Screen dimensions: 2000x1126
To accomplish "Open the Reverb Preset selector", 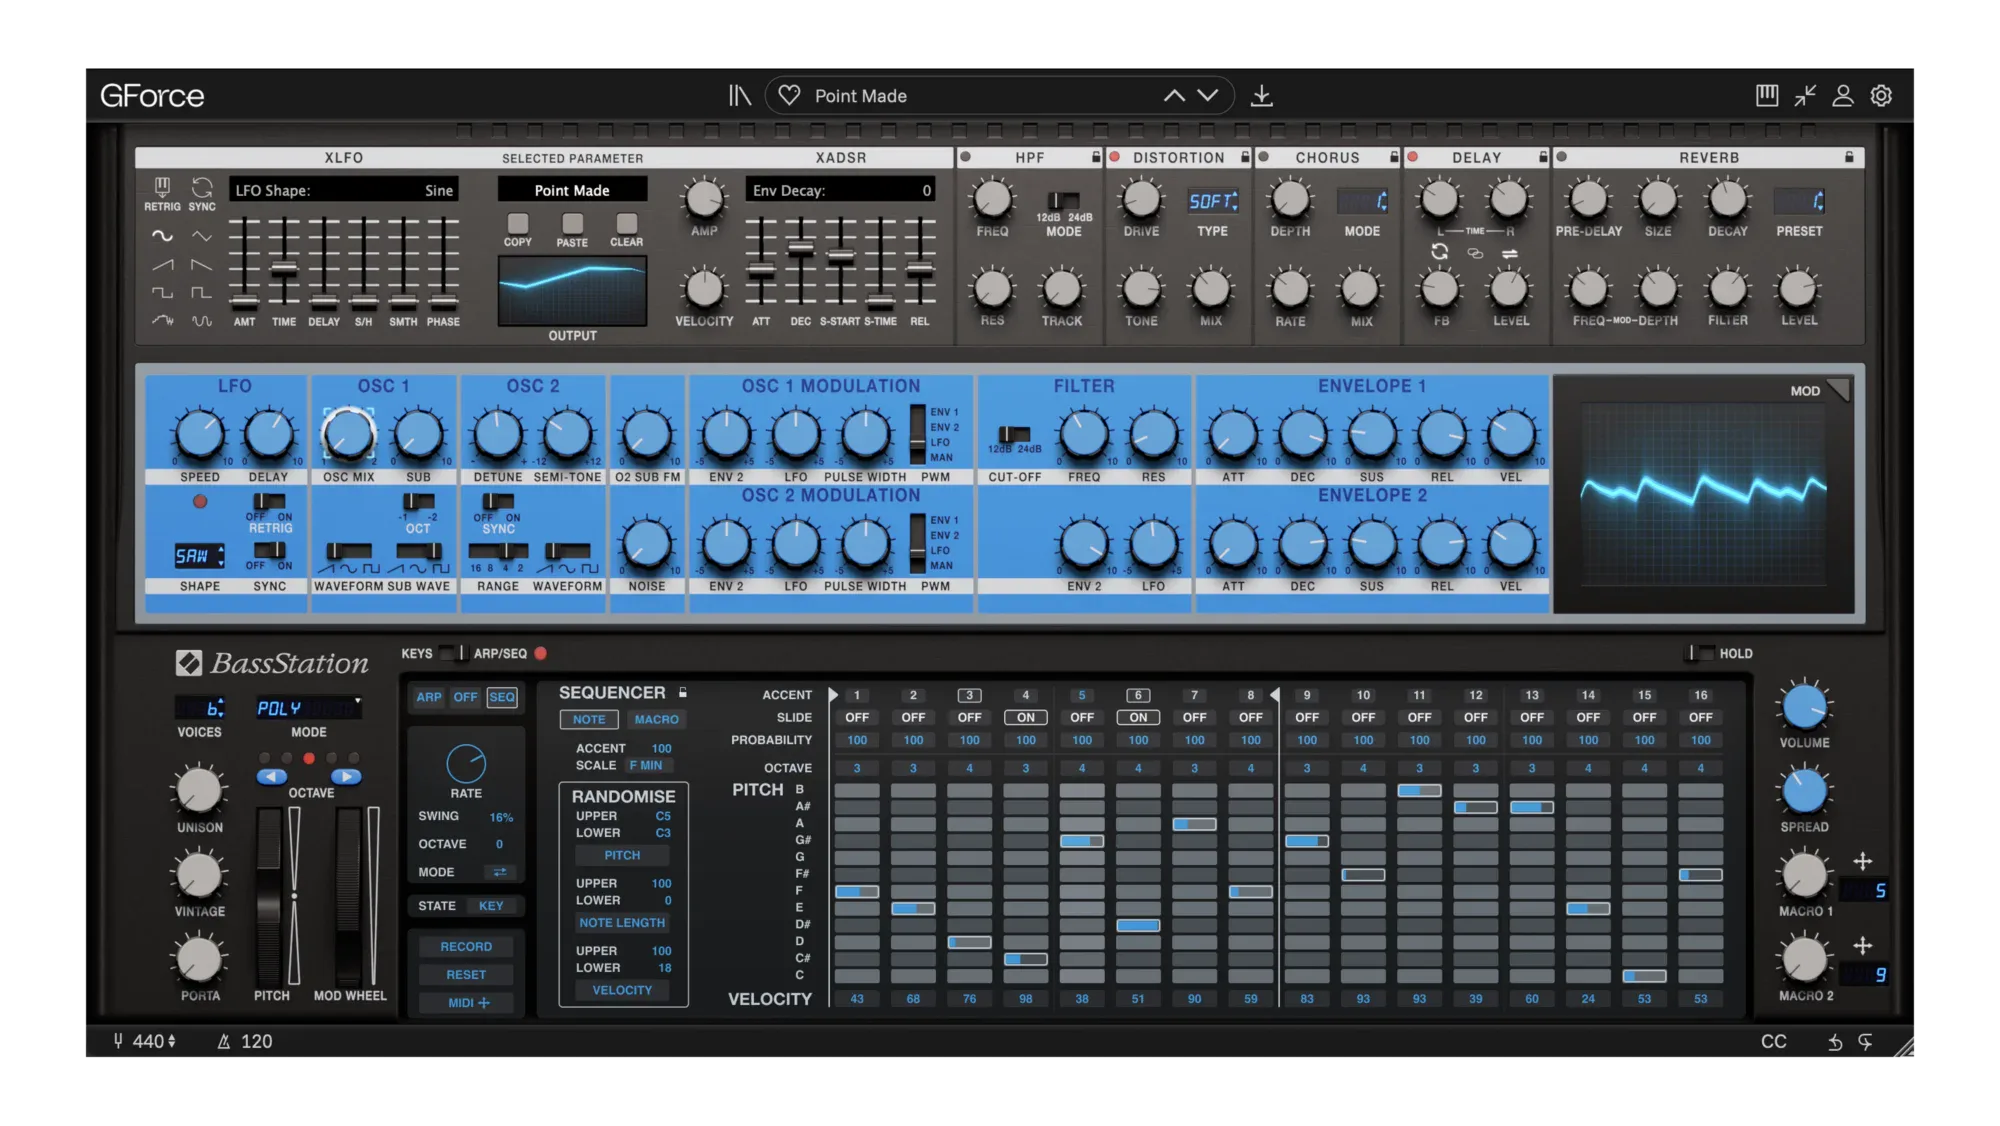I will pyautogui.click(x=1799, y=201).
